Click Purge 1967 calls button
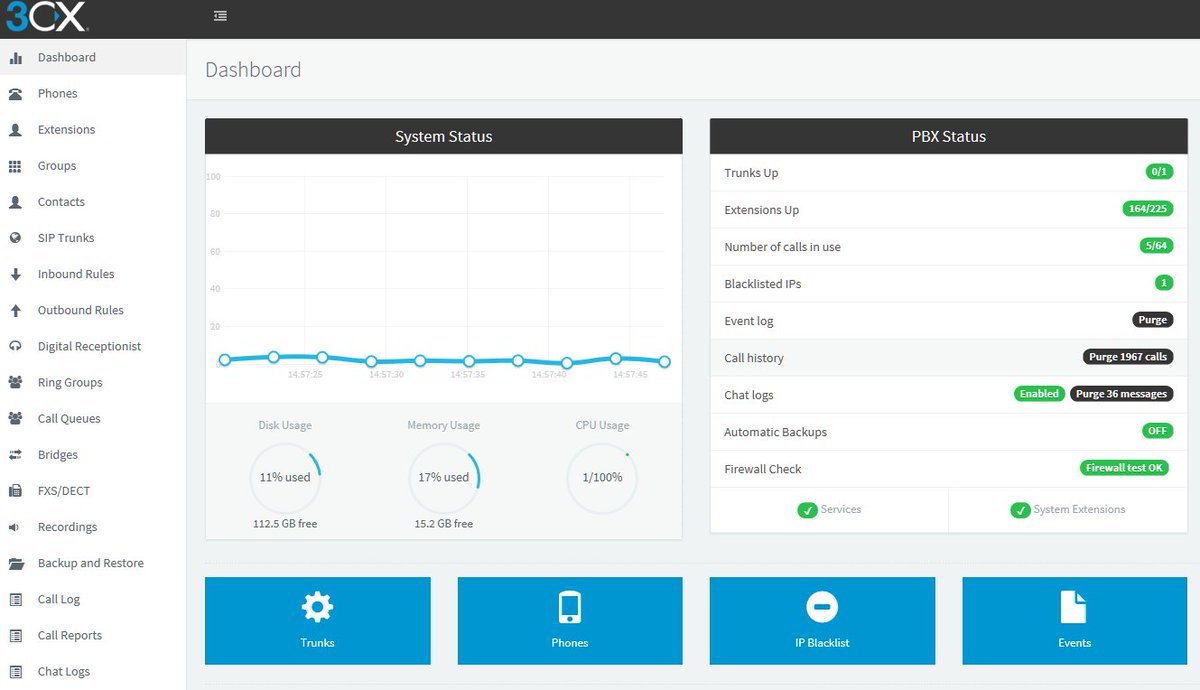The image size is (1200, 690). [1128, 357]
